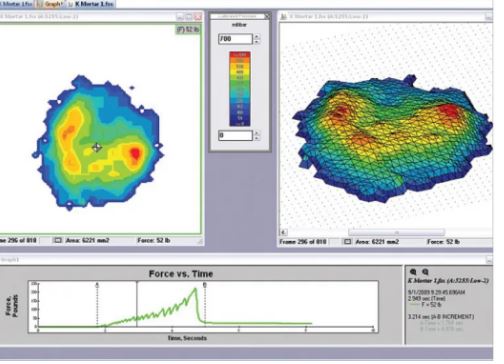Screen dimensions: 504x364
Task: Click 'Area: 6221 mm2' in the 2D window status bar
Action: click(87, 240)
